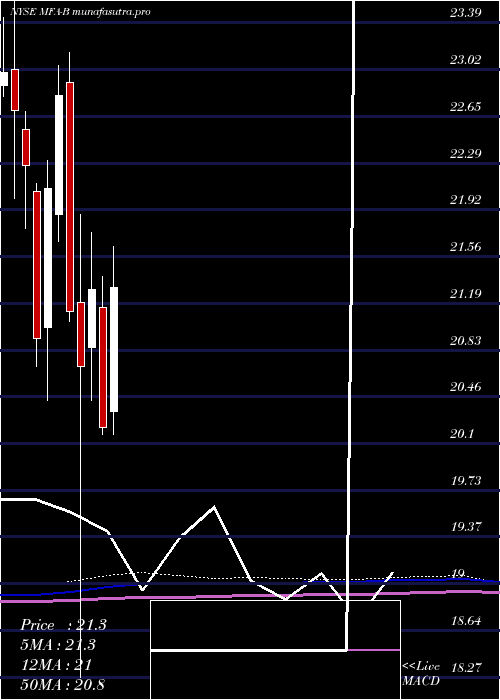This screenshot has width=500, height=700.
Task: Click the 23.39 price axis label
Action: (x=465, y=12)
